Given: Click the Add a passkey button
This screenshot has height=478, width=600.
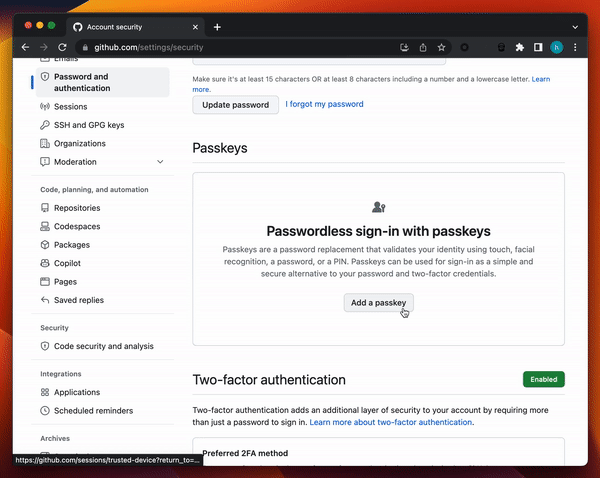Looking at the screenshot, I should 378,302.
